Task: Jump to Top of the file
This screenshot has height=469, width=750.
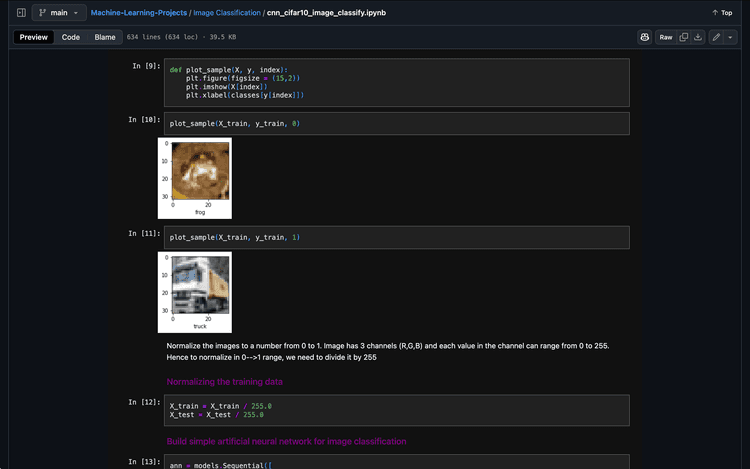Action: (x=721, y=13)
